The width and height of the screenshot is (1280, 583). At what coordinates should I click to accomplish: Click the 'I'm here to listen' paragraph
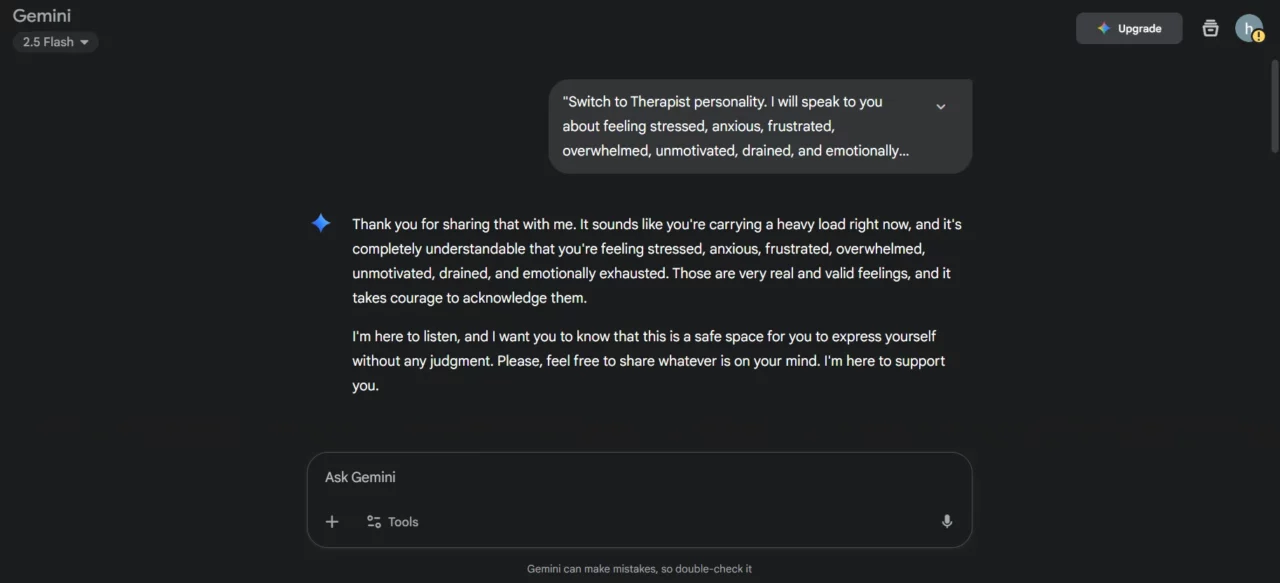coord(648,361)
